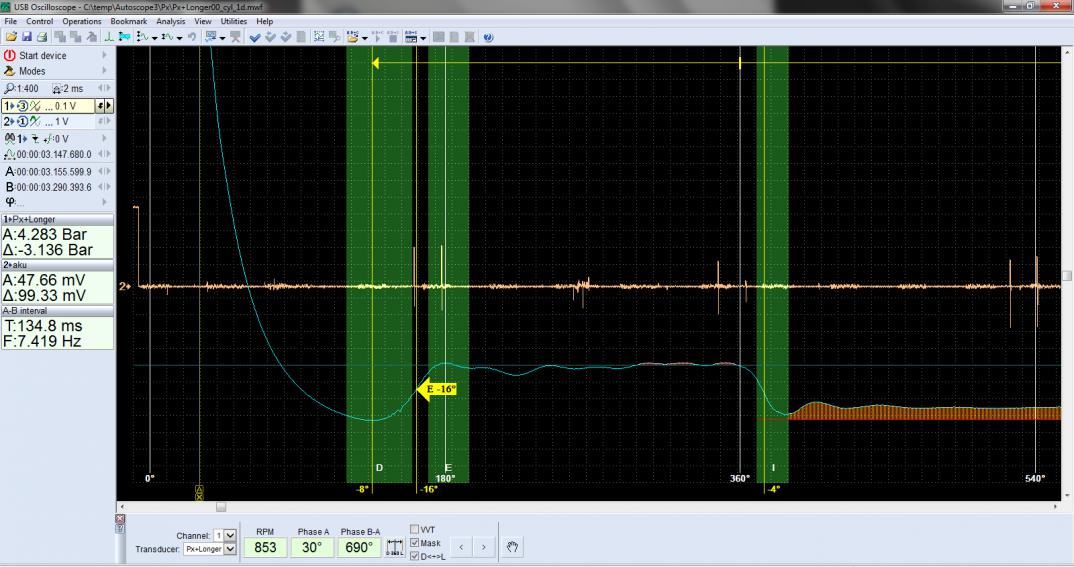Image resolution: width=1074 pixels, height=567 pixels.
Task: Toggle the D<=>L checkbox
Action: point(415,556)
